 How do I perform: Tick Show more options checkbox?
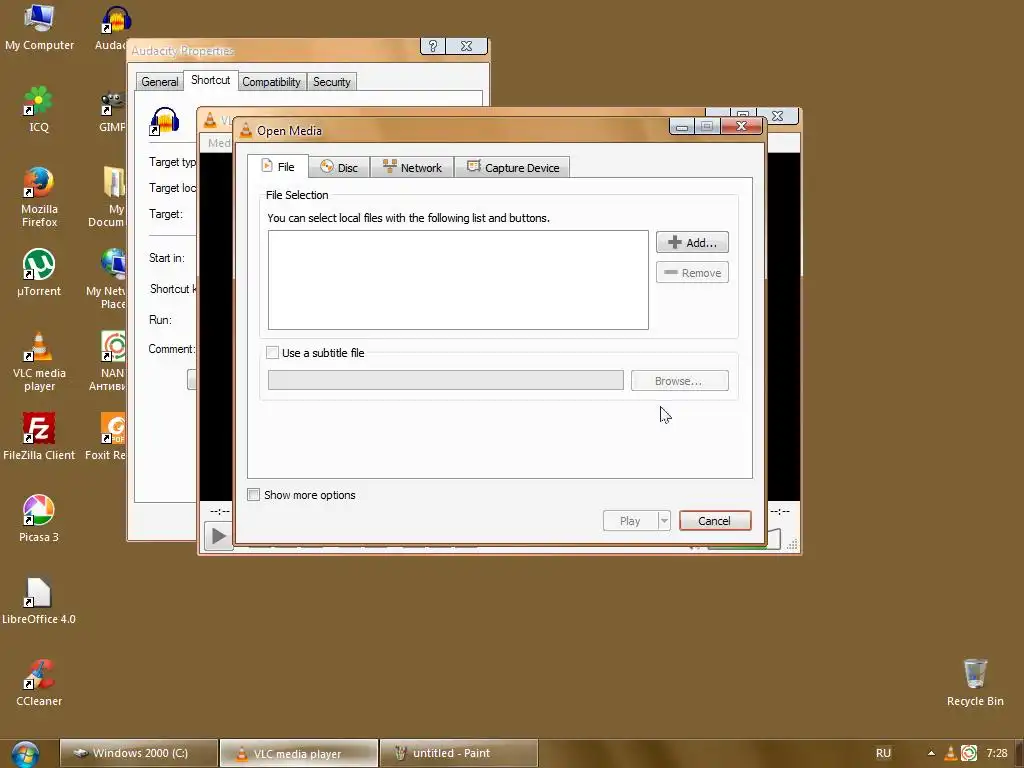tap(253, 494)
